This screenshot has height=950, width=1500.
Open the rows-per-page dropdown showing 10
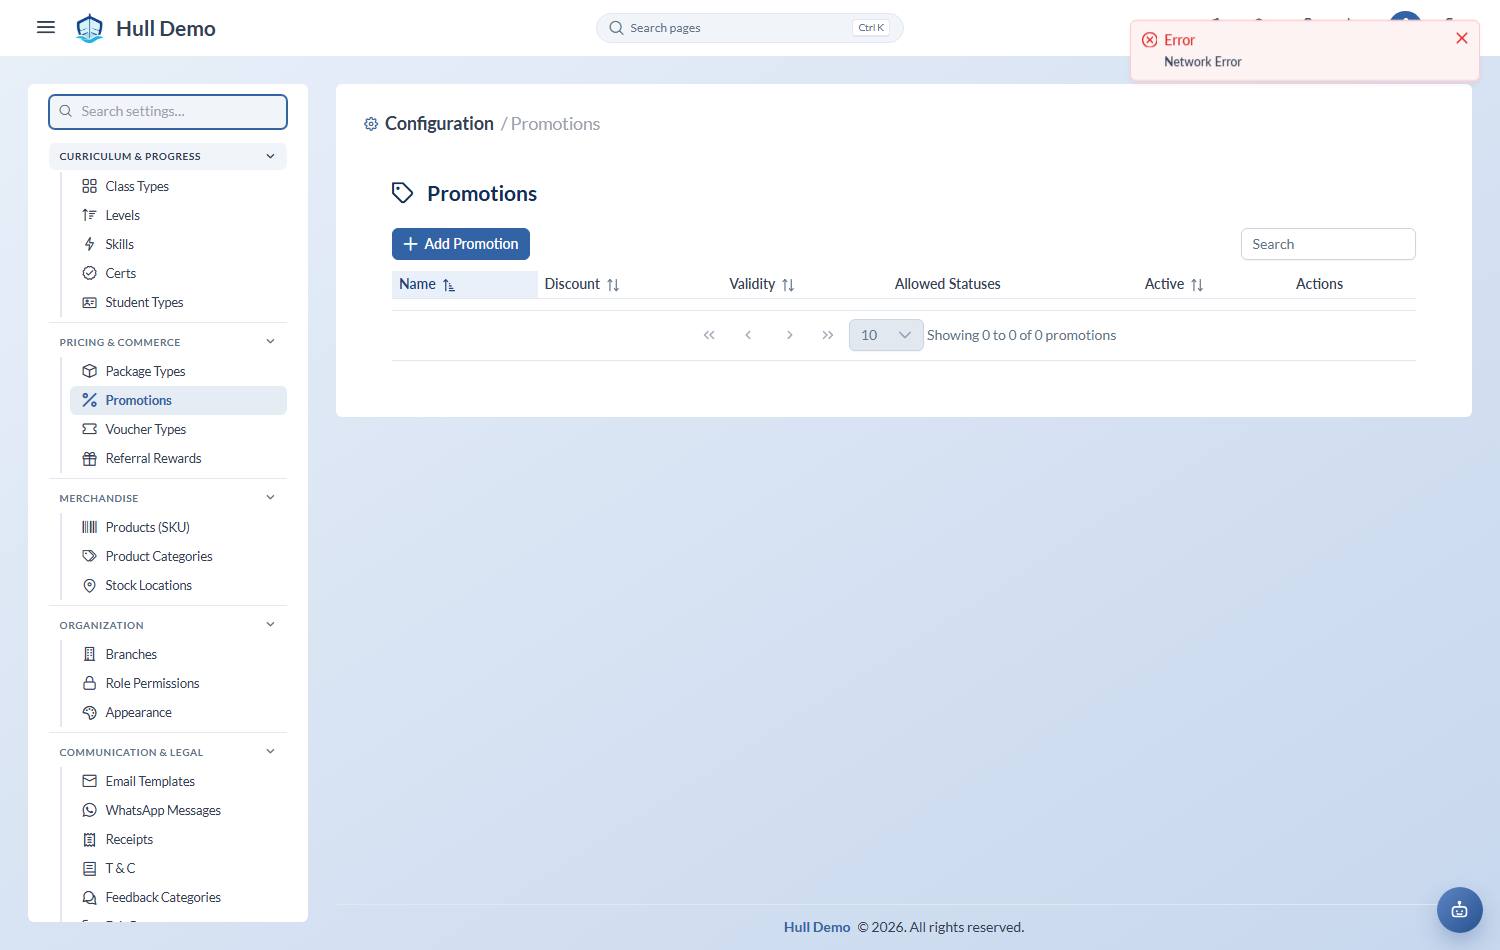(886, 335)
